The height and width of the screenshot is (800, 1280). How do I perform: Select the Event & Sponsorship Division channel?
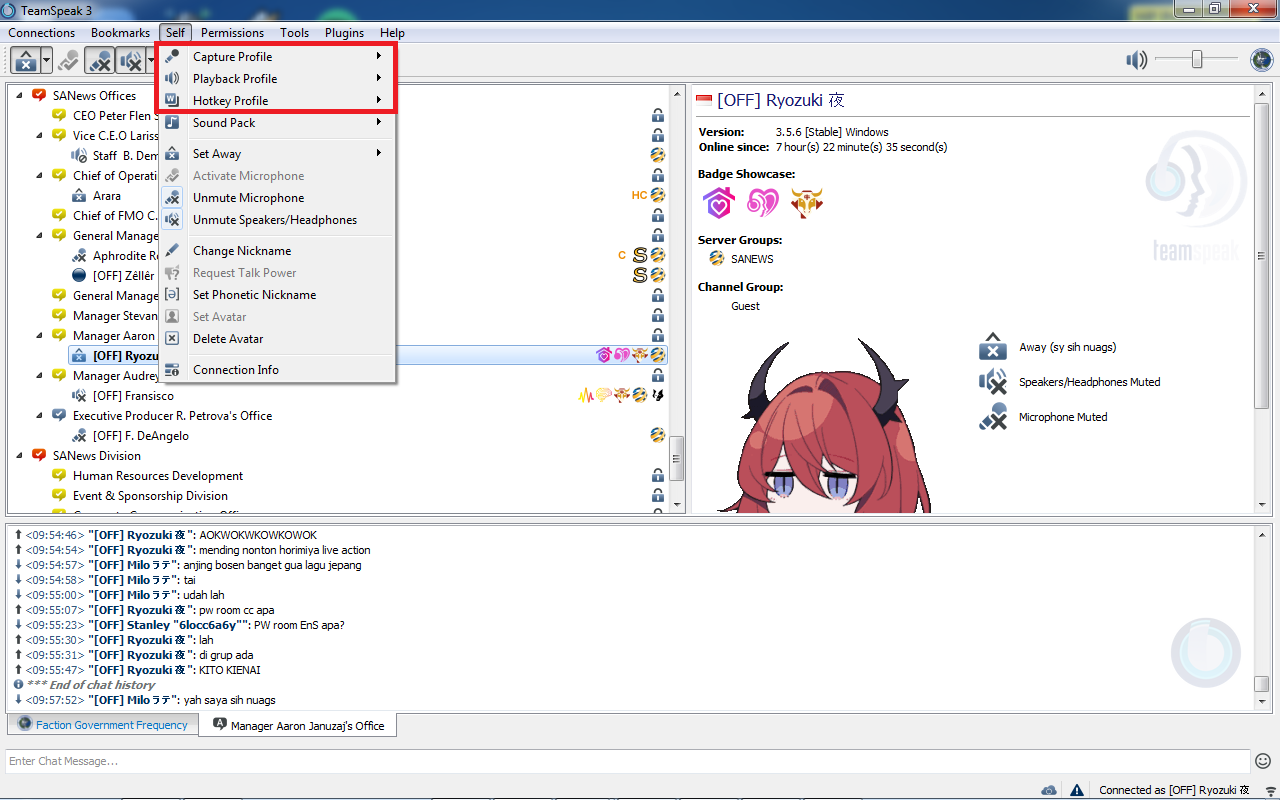(x=150, y=496)
